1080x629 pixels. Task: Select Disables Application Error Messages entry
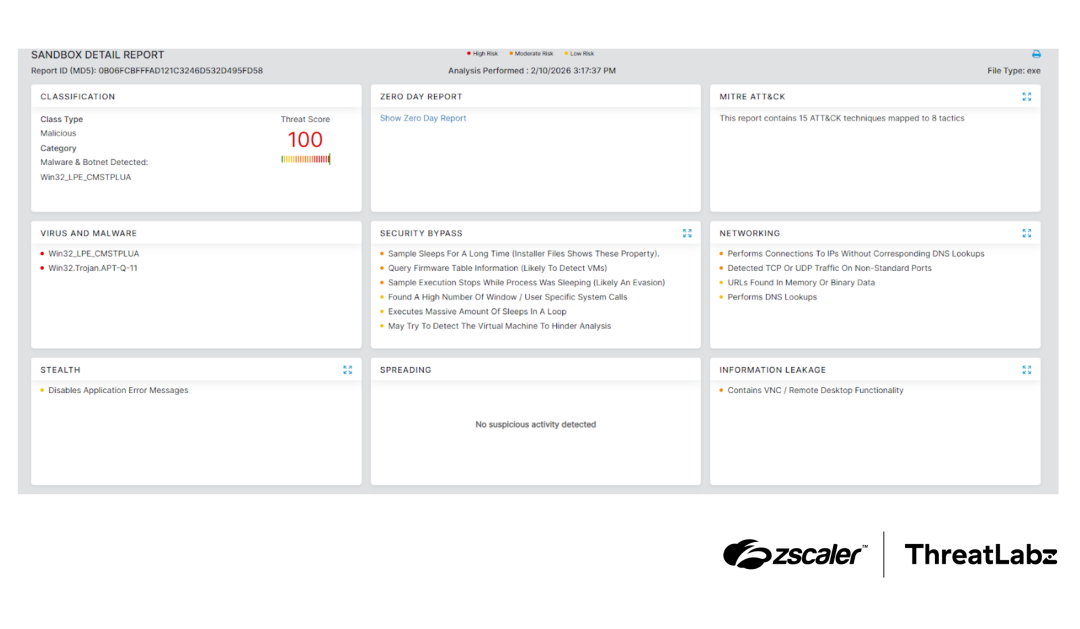tap(118, 390)
